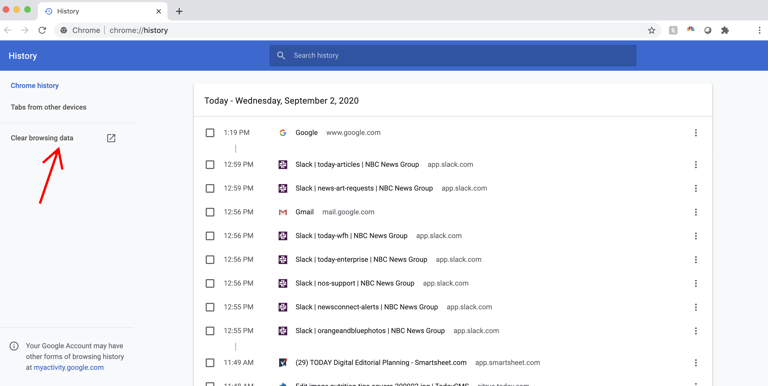768x386 pixels.
Task: Close the History tab
Action: coord(159,11)
